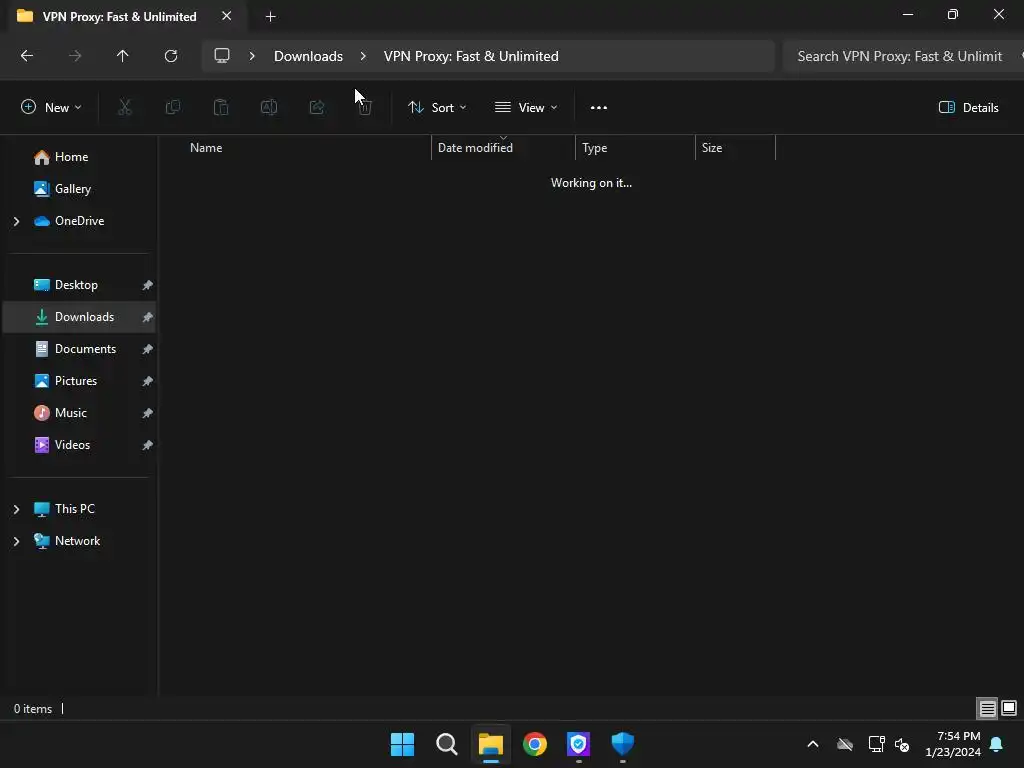This screenshot has width=1024, height=768.
Task: Expand the OneDrive tree node
Action: coord(16,221)
